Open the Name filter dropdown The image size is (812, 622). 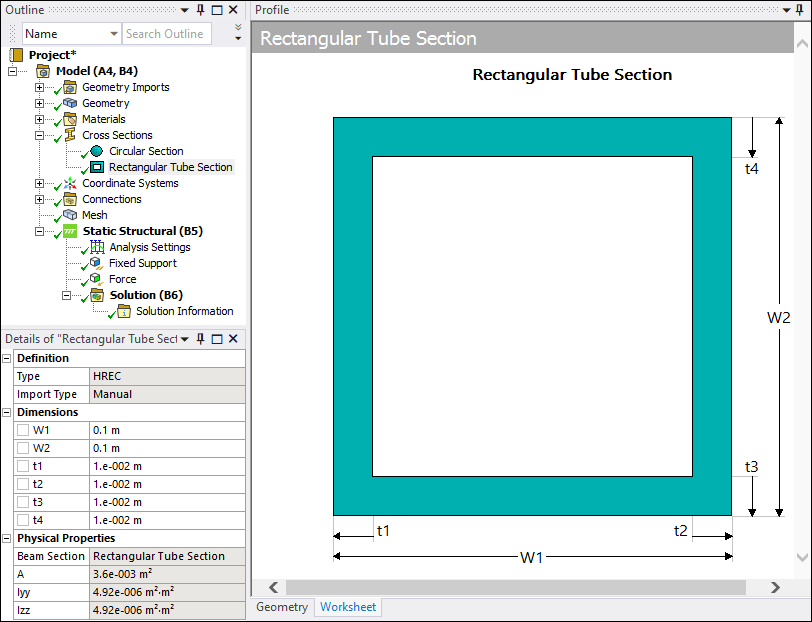click(x=111, y=34)
